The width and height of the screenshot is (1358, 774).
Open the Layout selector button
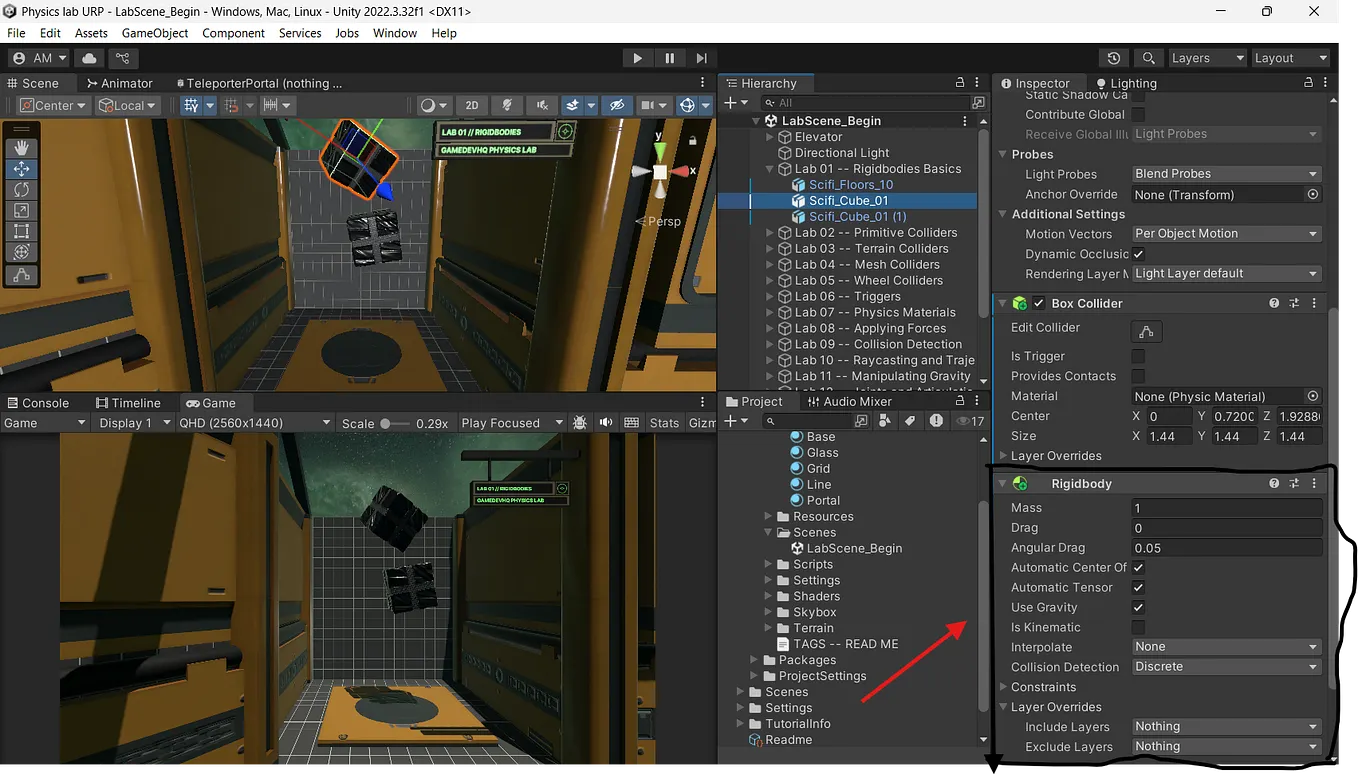coord(1291,58)
